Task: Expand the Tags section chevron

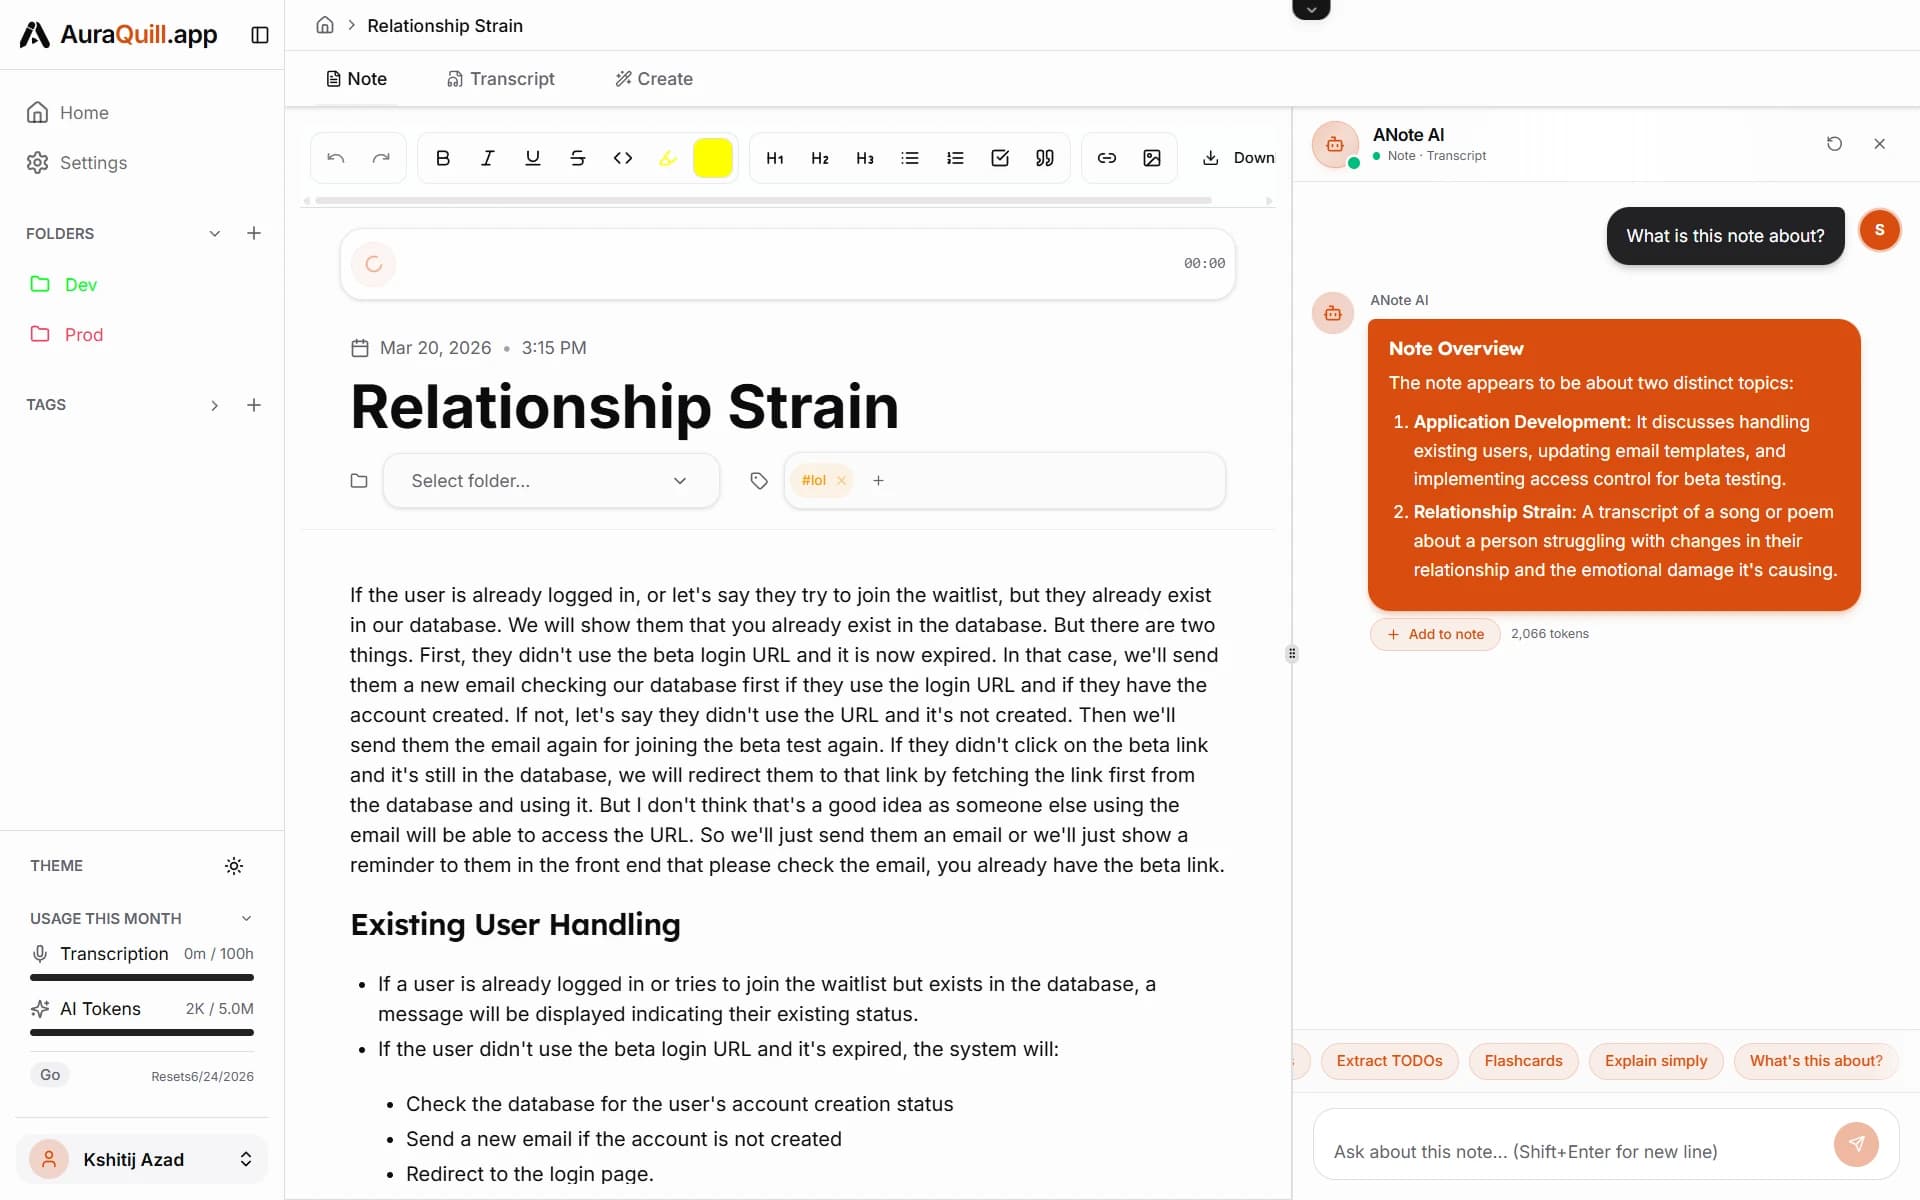Action: click(x=214, y=405)
